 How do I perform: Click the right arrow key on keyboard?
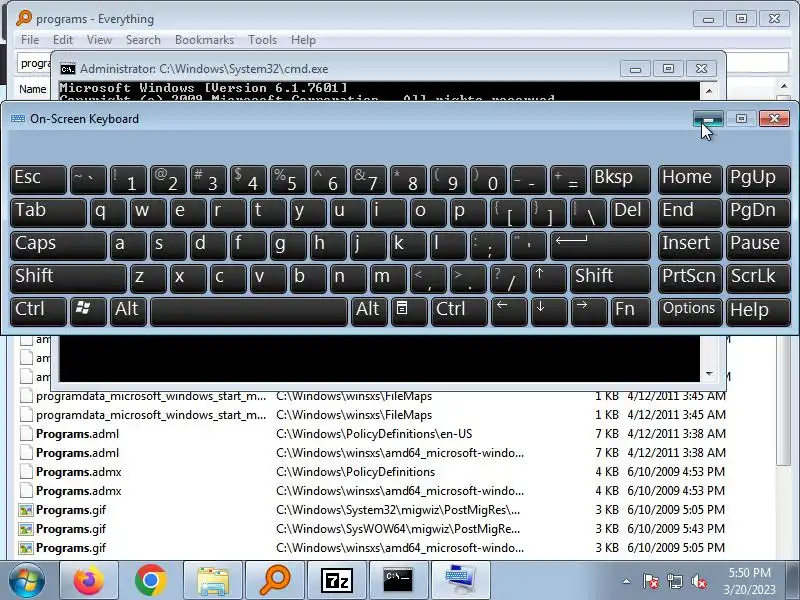click(589, 310)
